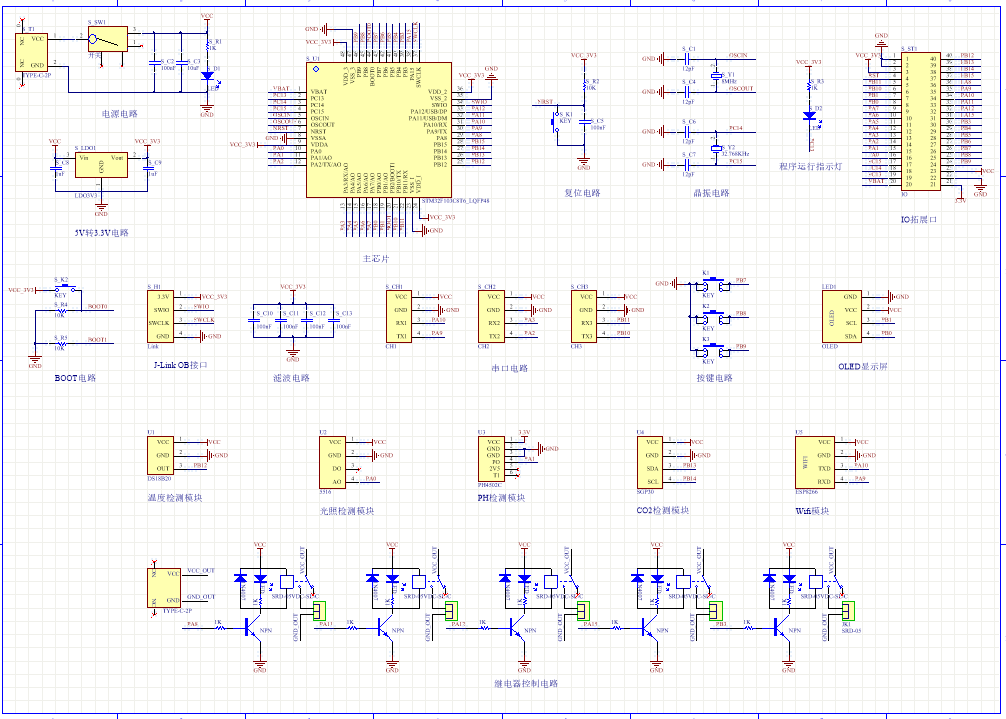
Task: Click the S_C4 12pF capacitor
Action: [x=687, y=92]
